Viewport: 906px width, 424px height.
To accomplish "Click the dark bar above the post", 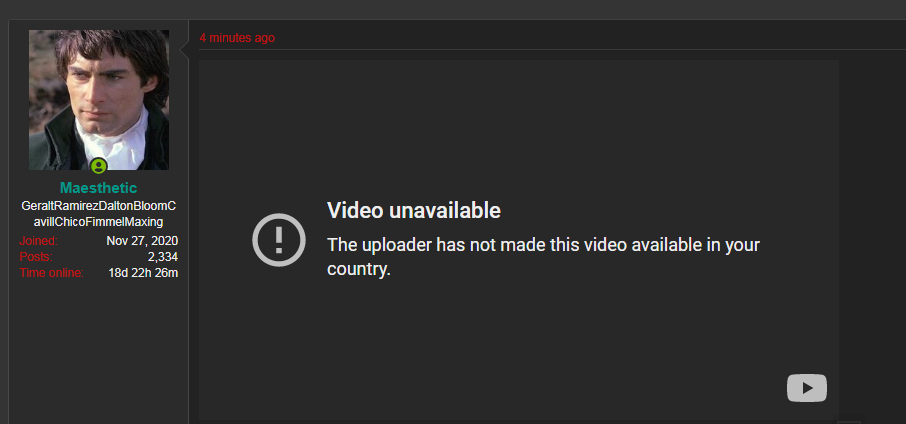I will [x=453, y=9].
